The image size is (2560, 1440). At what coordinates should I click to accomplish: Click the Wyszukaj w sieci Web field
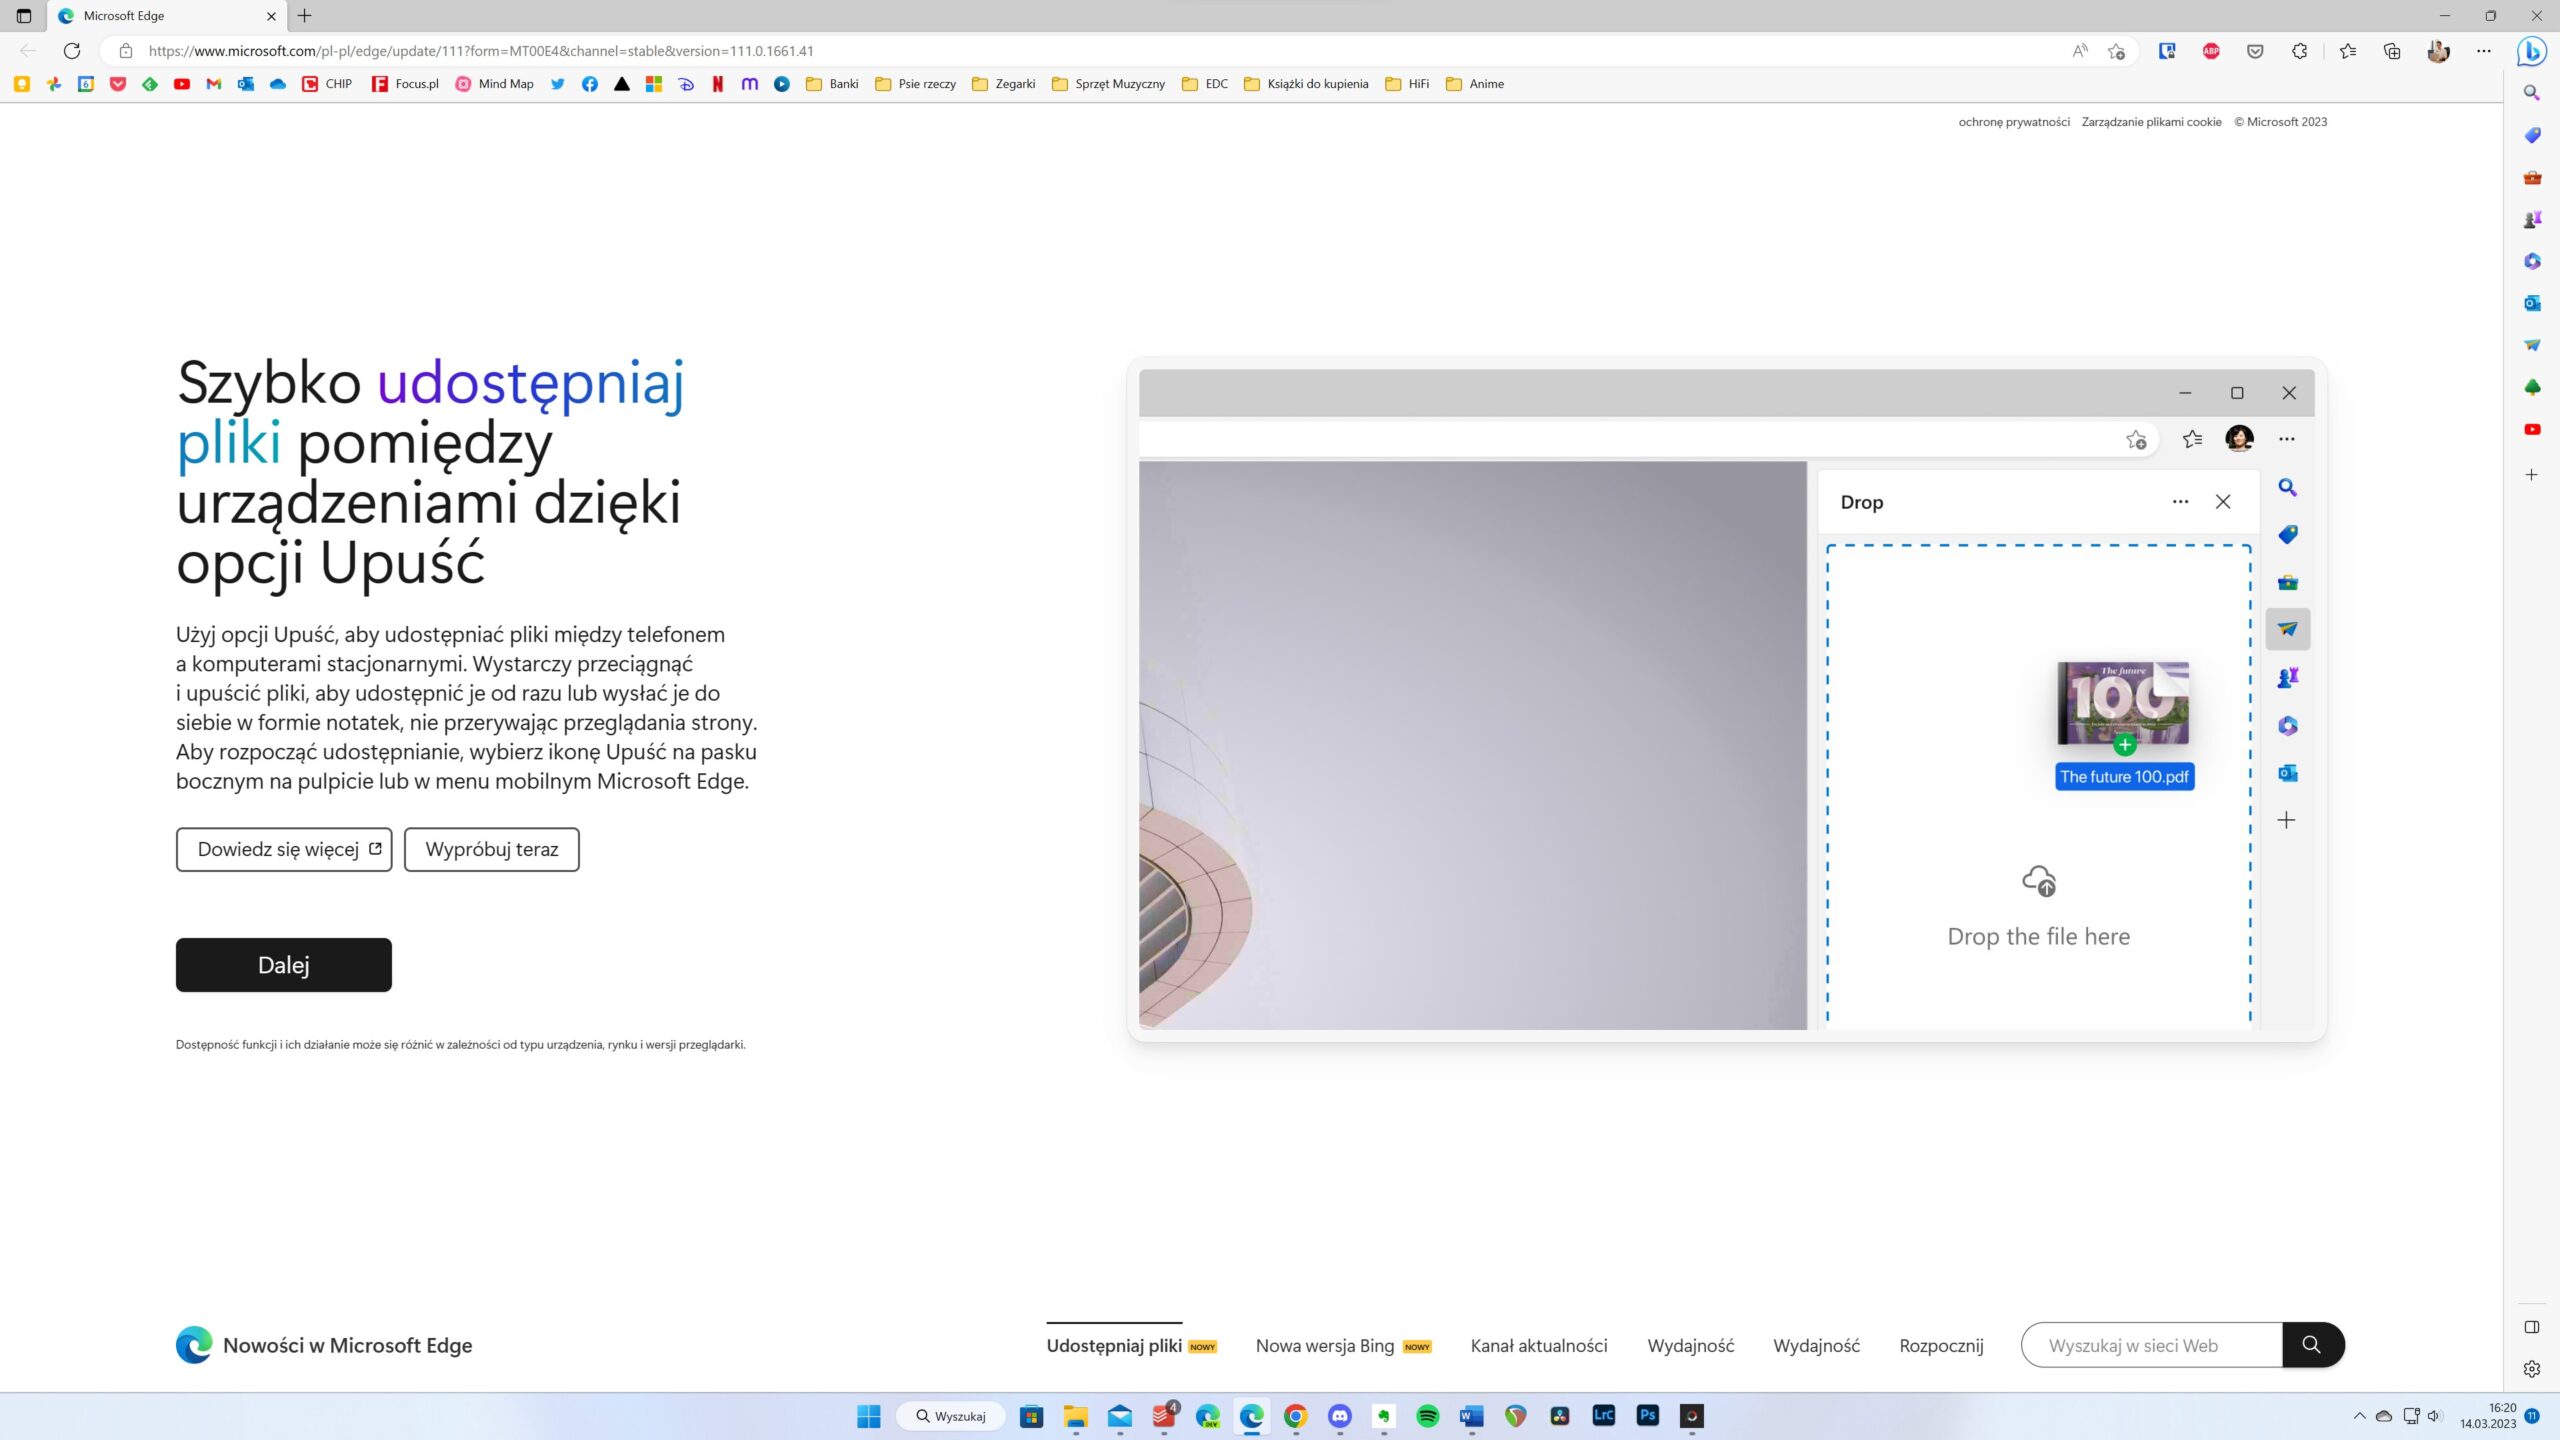click(2150, 1346)
